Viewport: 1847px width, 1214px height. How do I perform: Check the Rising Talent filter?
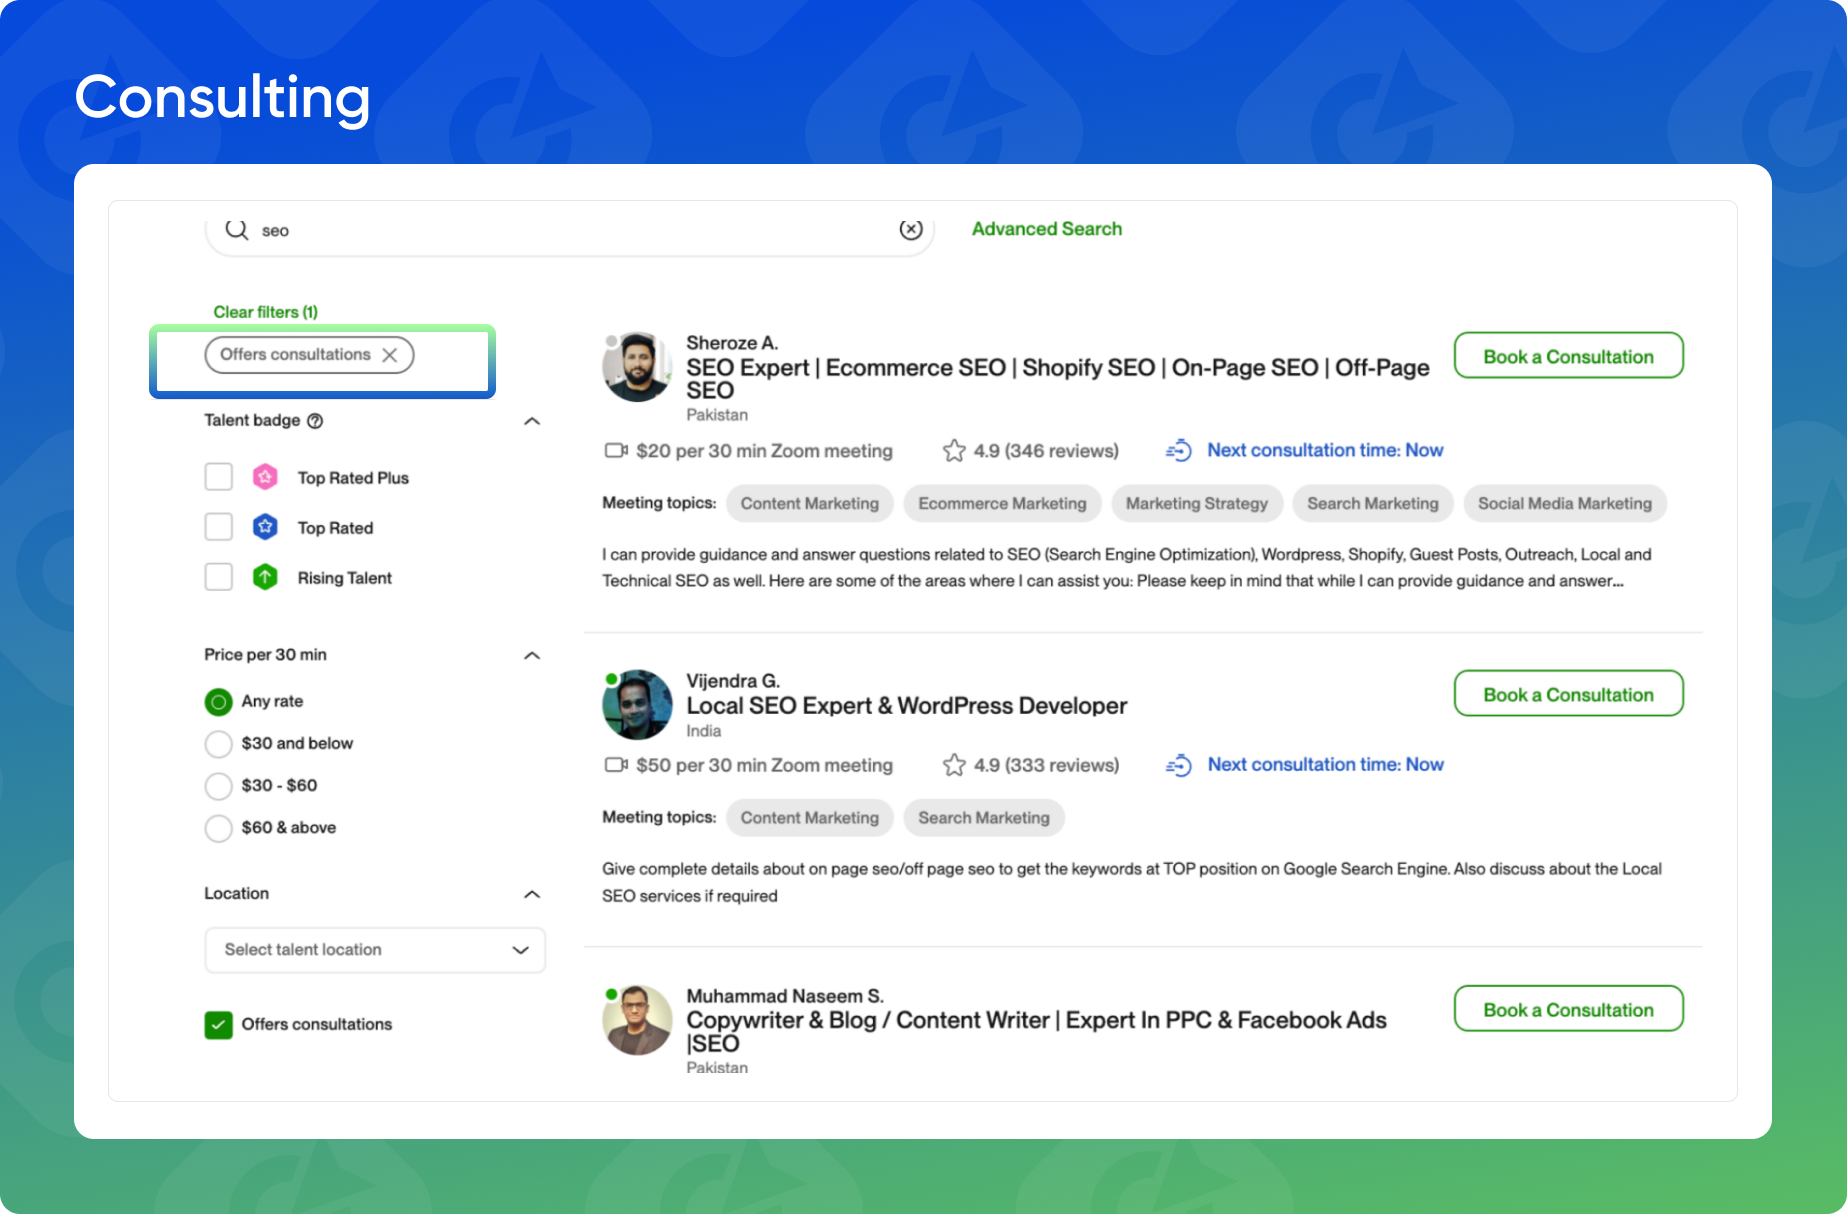pyautogui.click(x=218, y=577)
